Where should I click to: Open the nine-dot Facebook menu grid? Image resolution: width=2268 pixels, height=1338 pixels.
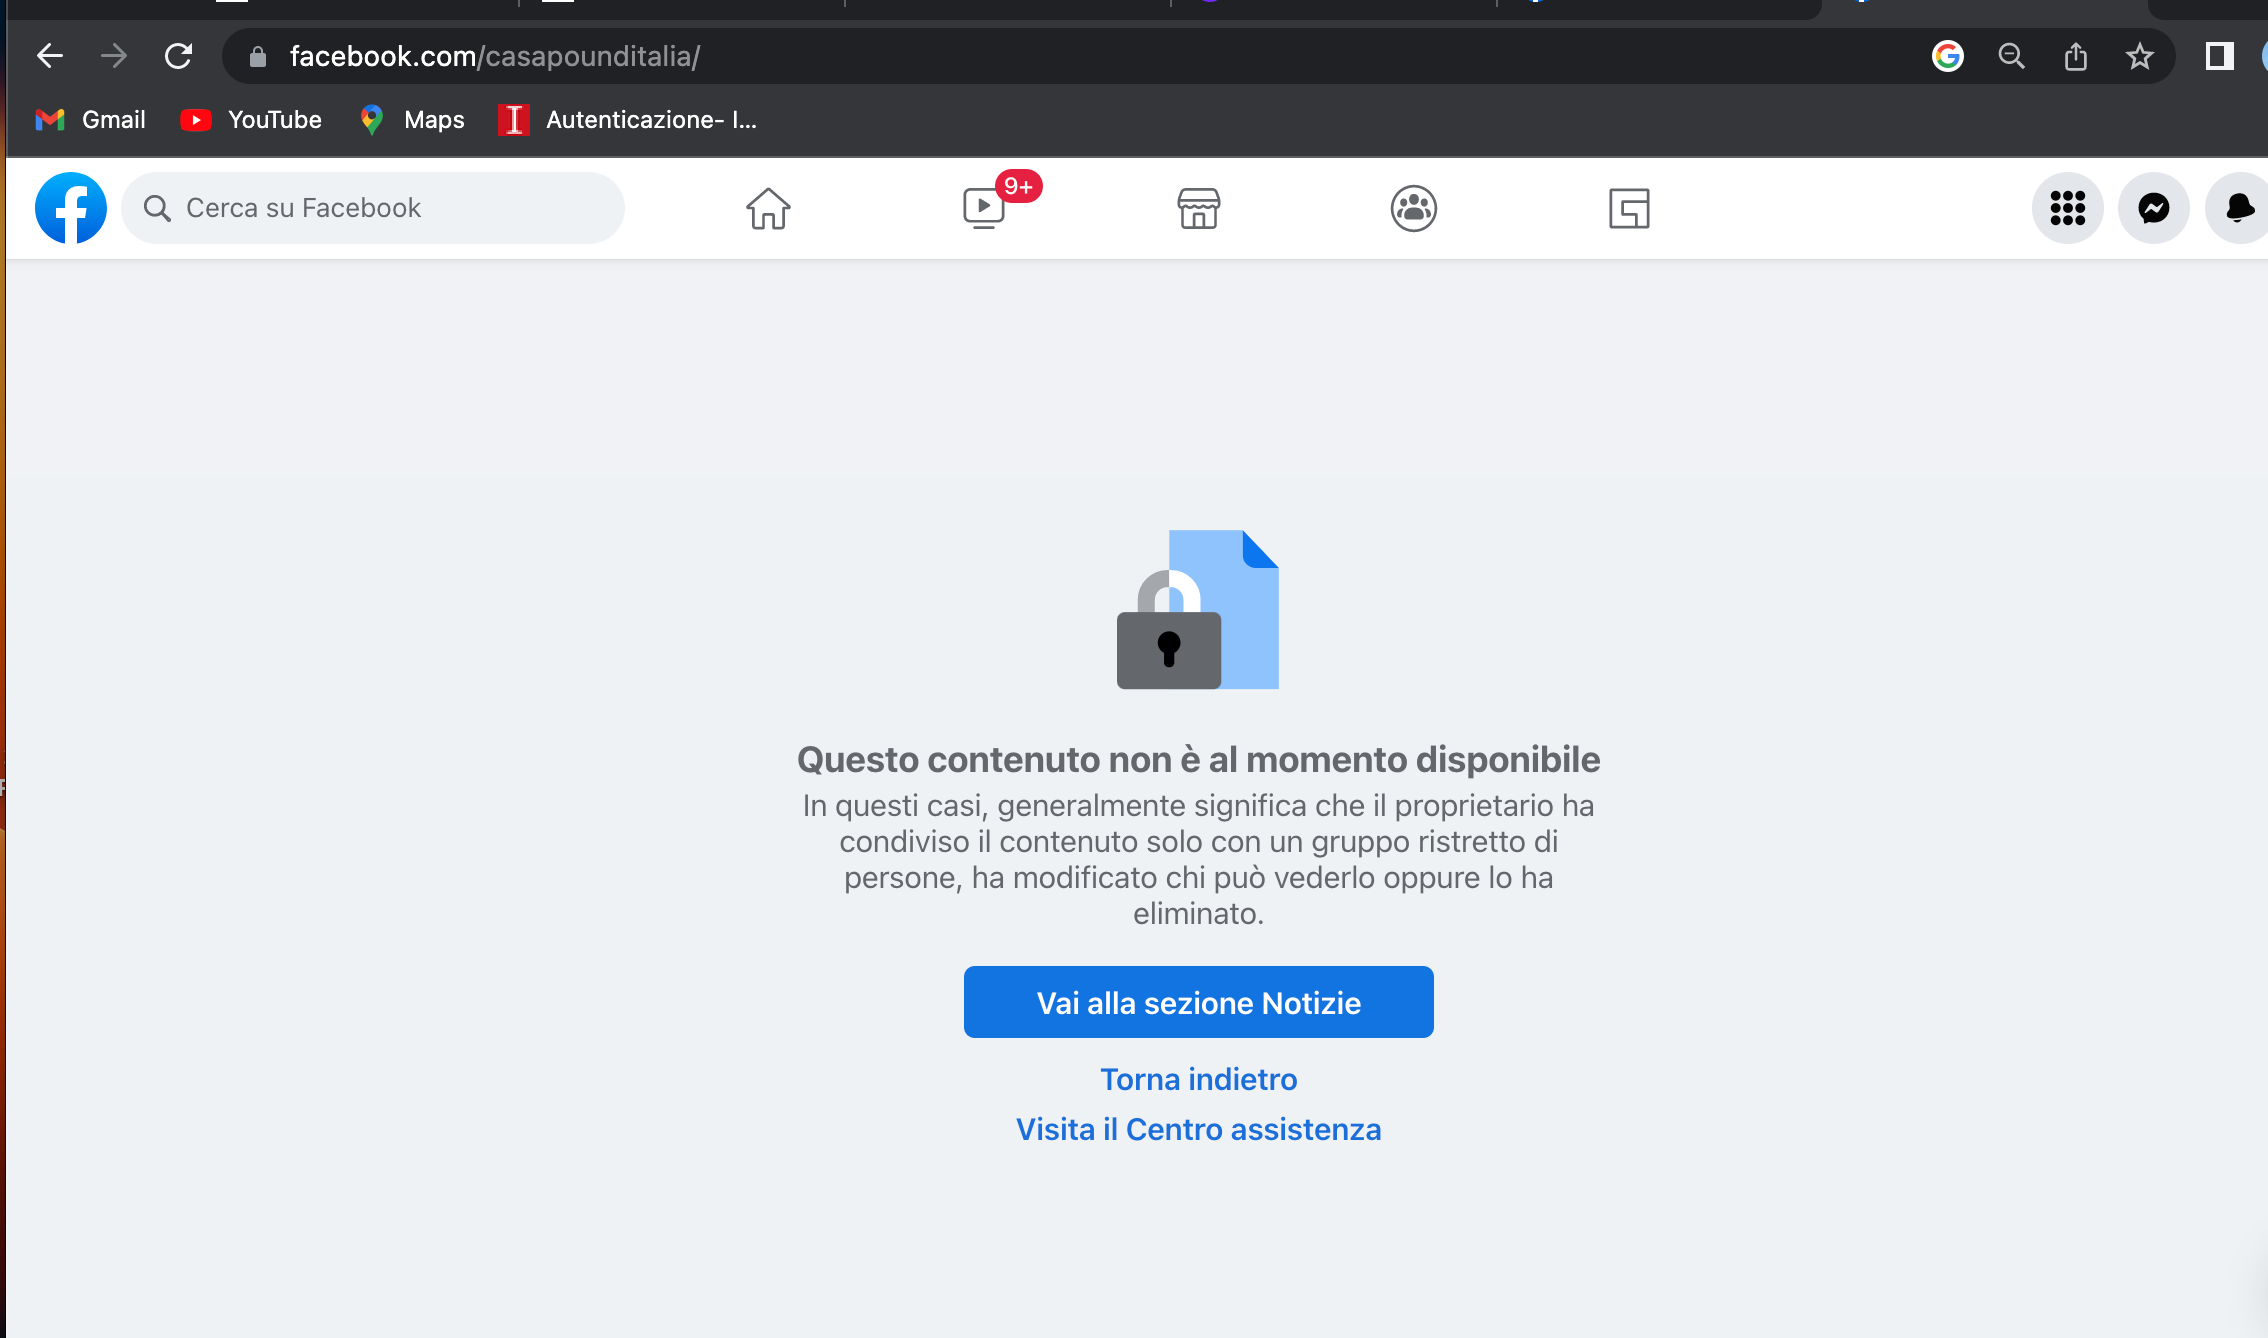[2067, 208]
